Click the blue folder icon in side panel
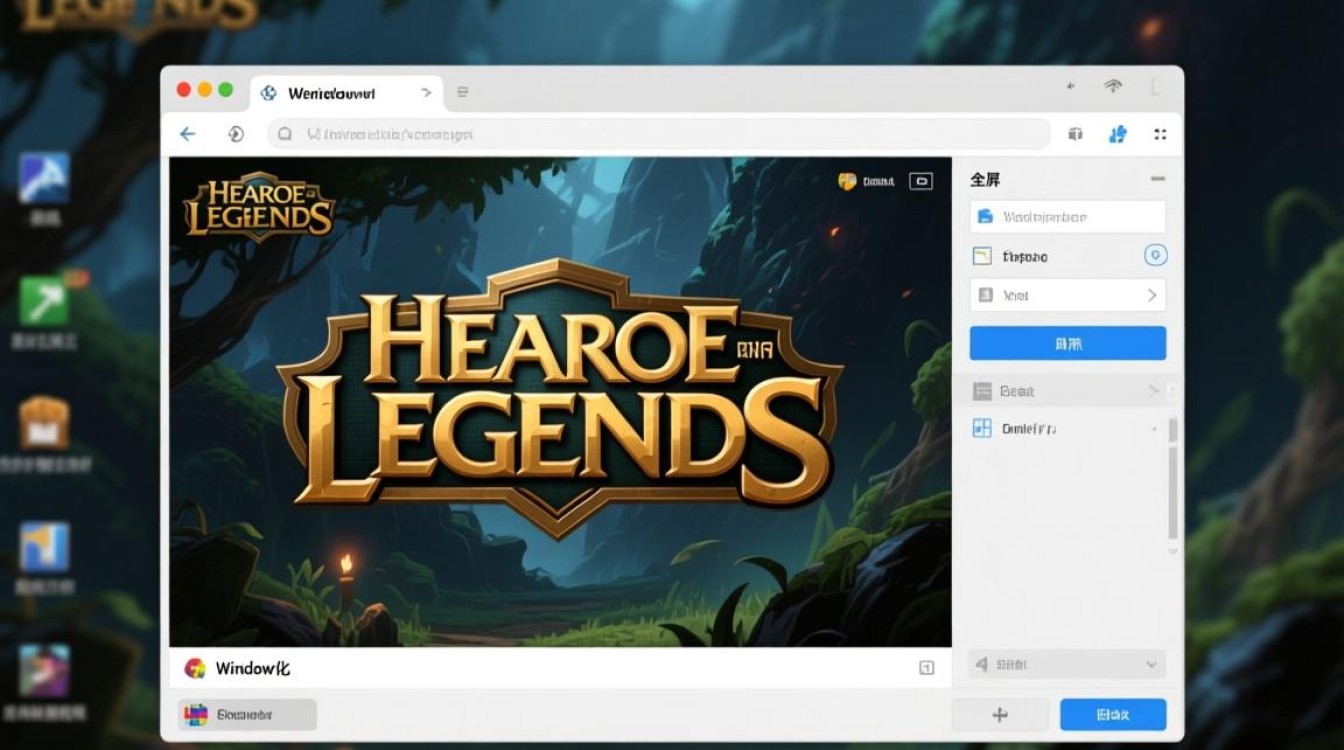Viewport: 1344px width, 750px height. click(x=984, y=216)
